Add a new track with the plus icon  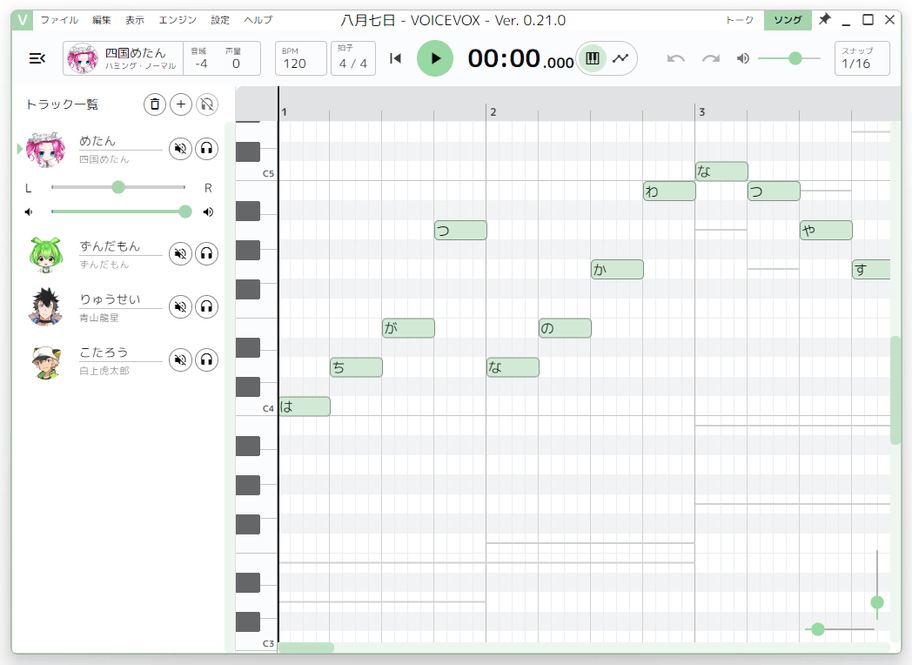click(181, 104)
